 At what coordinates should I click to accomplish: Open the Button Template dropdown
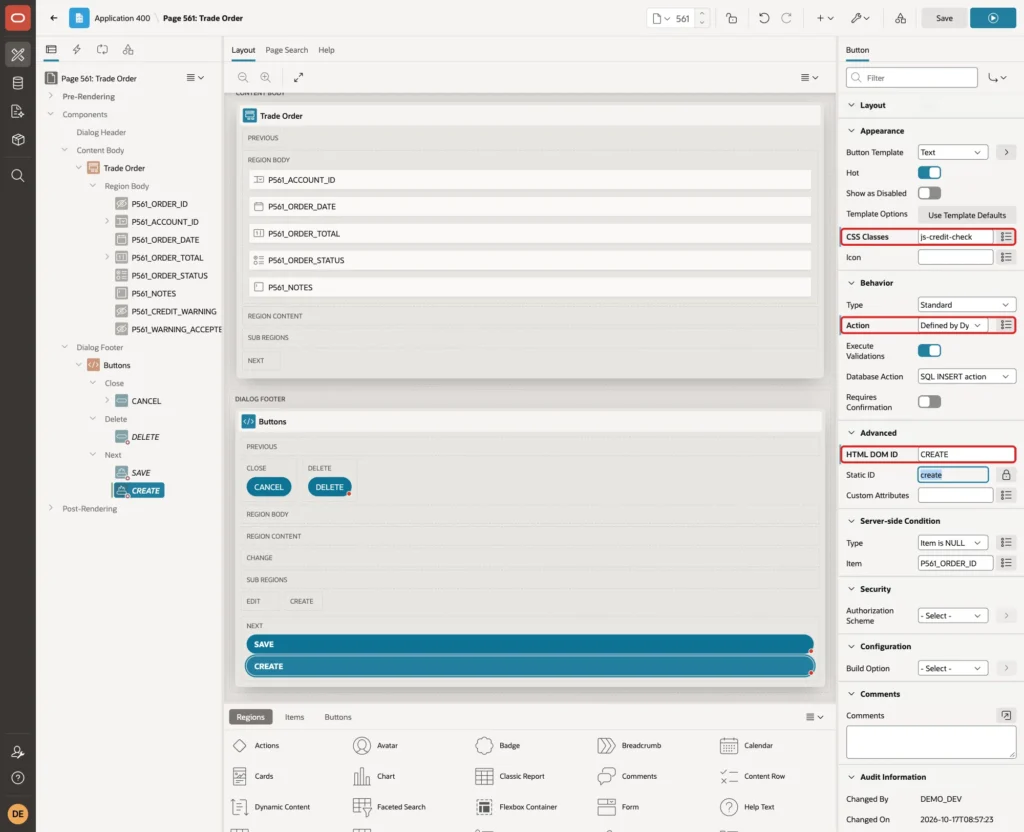point(952,152)
